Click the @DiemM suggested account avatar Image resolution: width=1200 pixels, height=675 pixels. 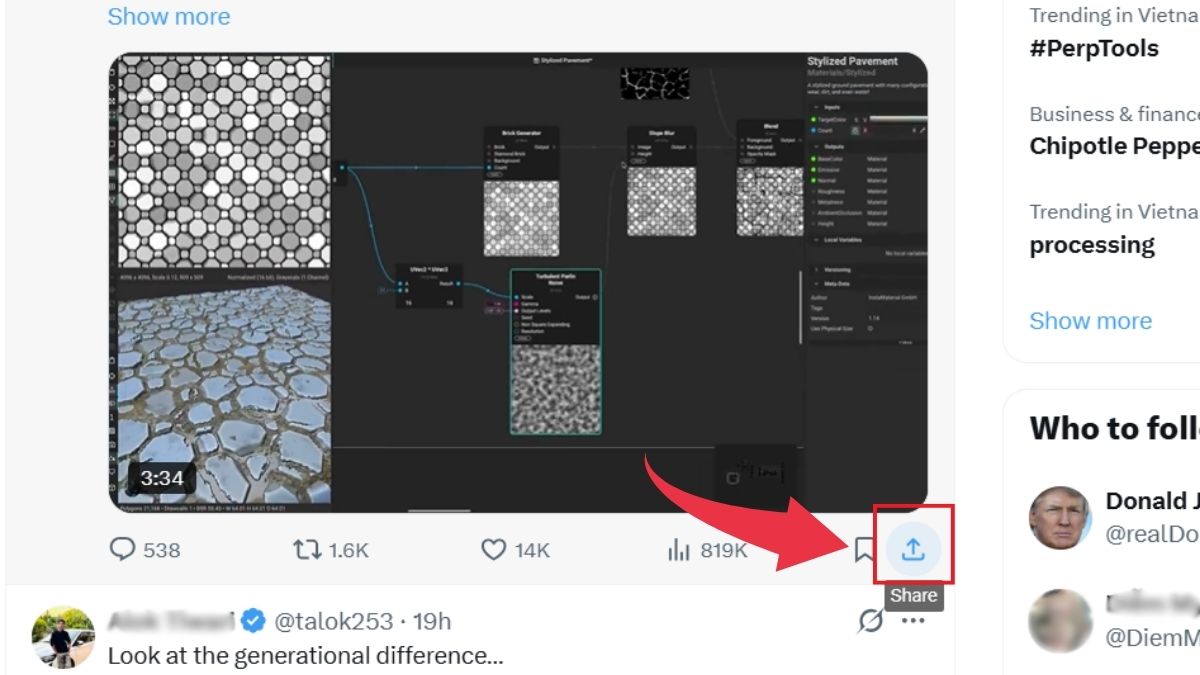[1060, 620]
